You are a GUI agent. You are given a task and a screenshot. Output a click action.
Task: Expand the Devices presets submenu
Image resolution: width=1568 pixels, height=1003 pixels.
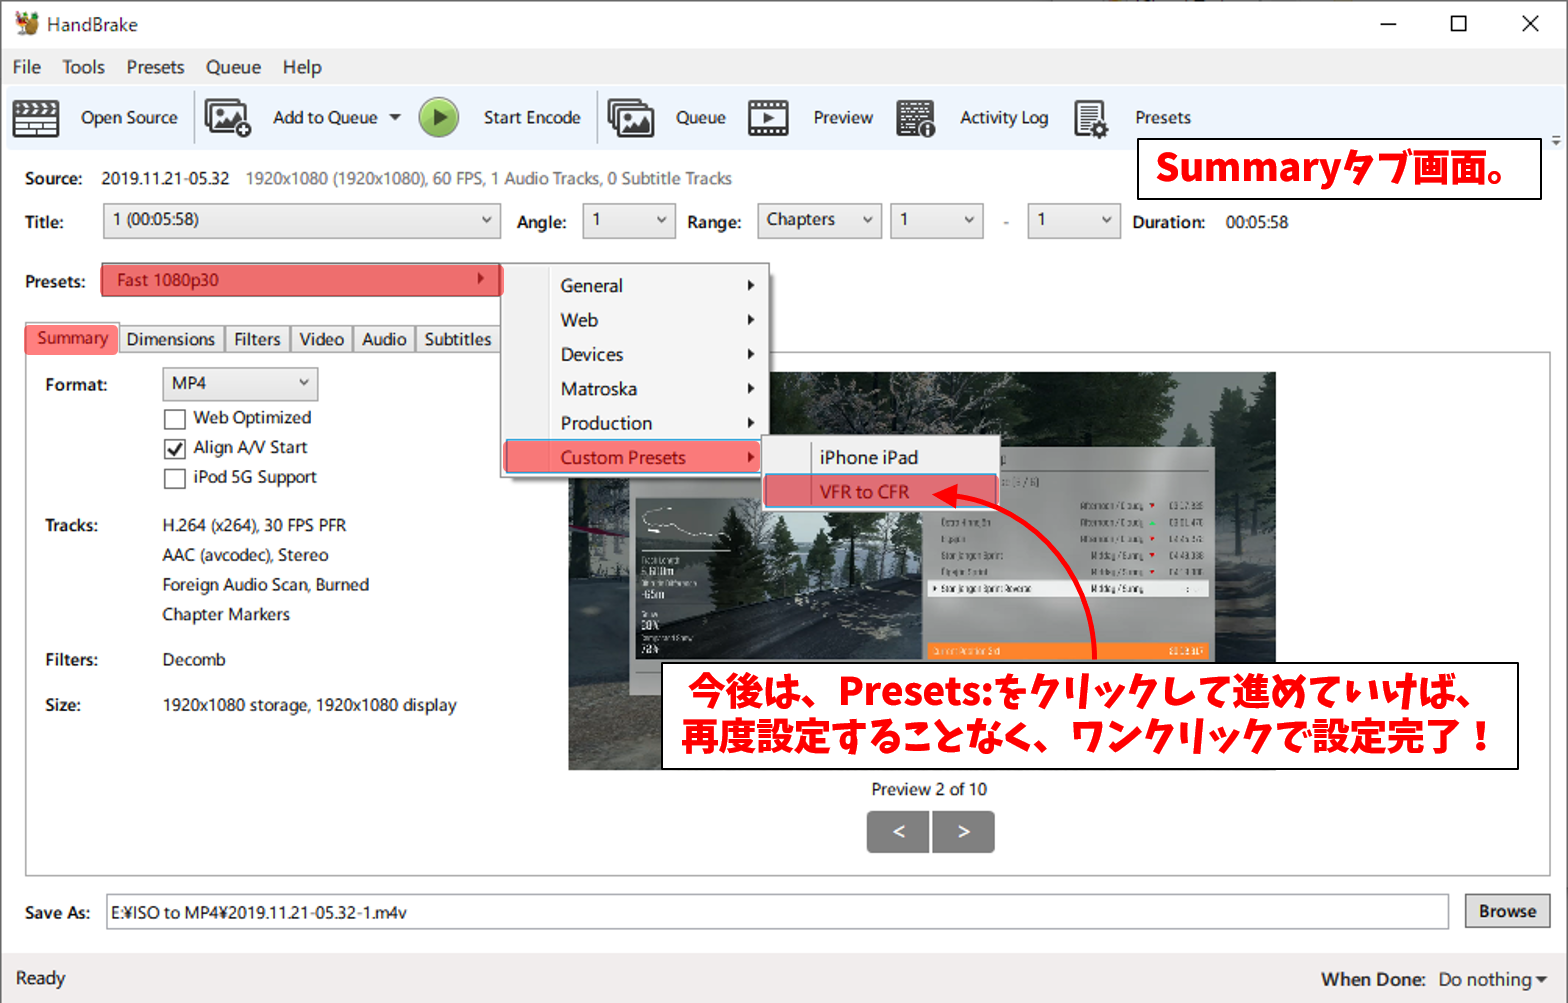[634, 355]
